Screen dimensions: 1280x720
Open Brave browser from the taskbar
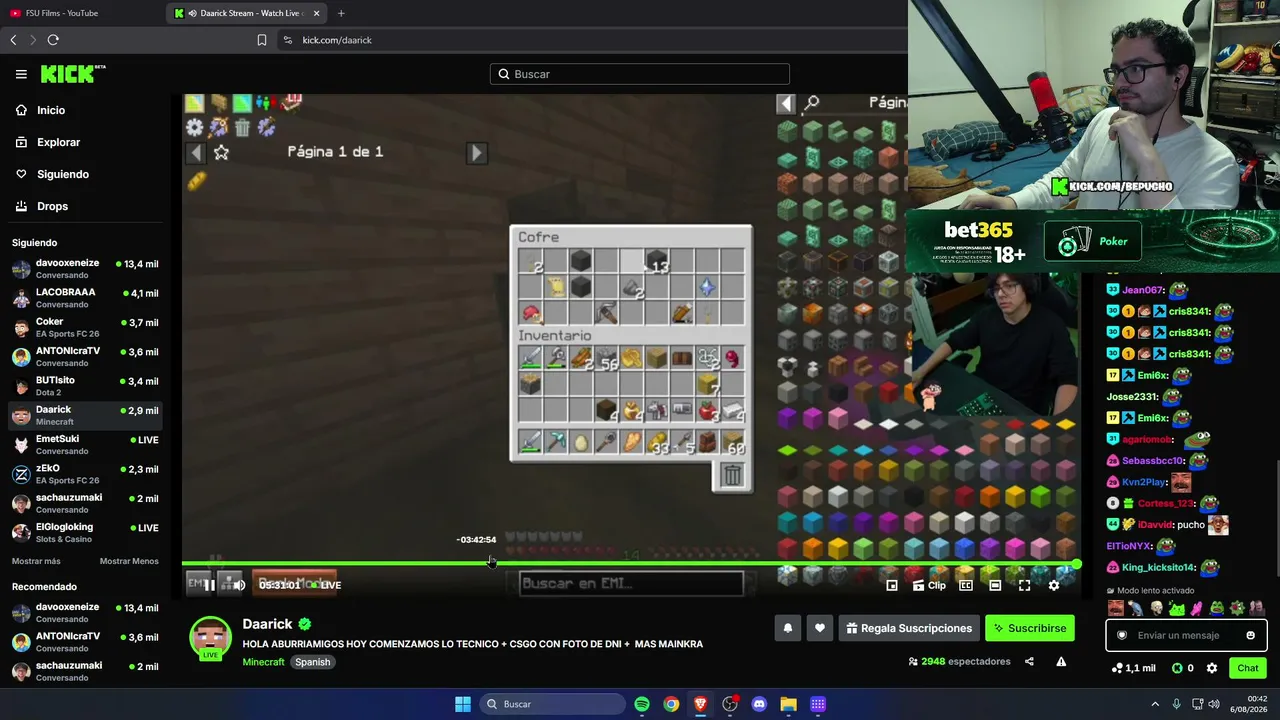[701, 704]
